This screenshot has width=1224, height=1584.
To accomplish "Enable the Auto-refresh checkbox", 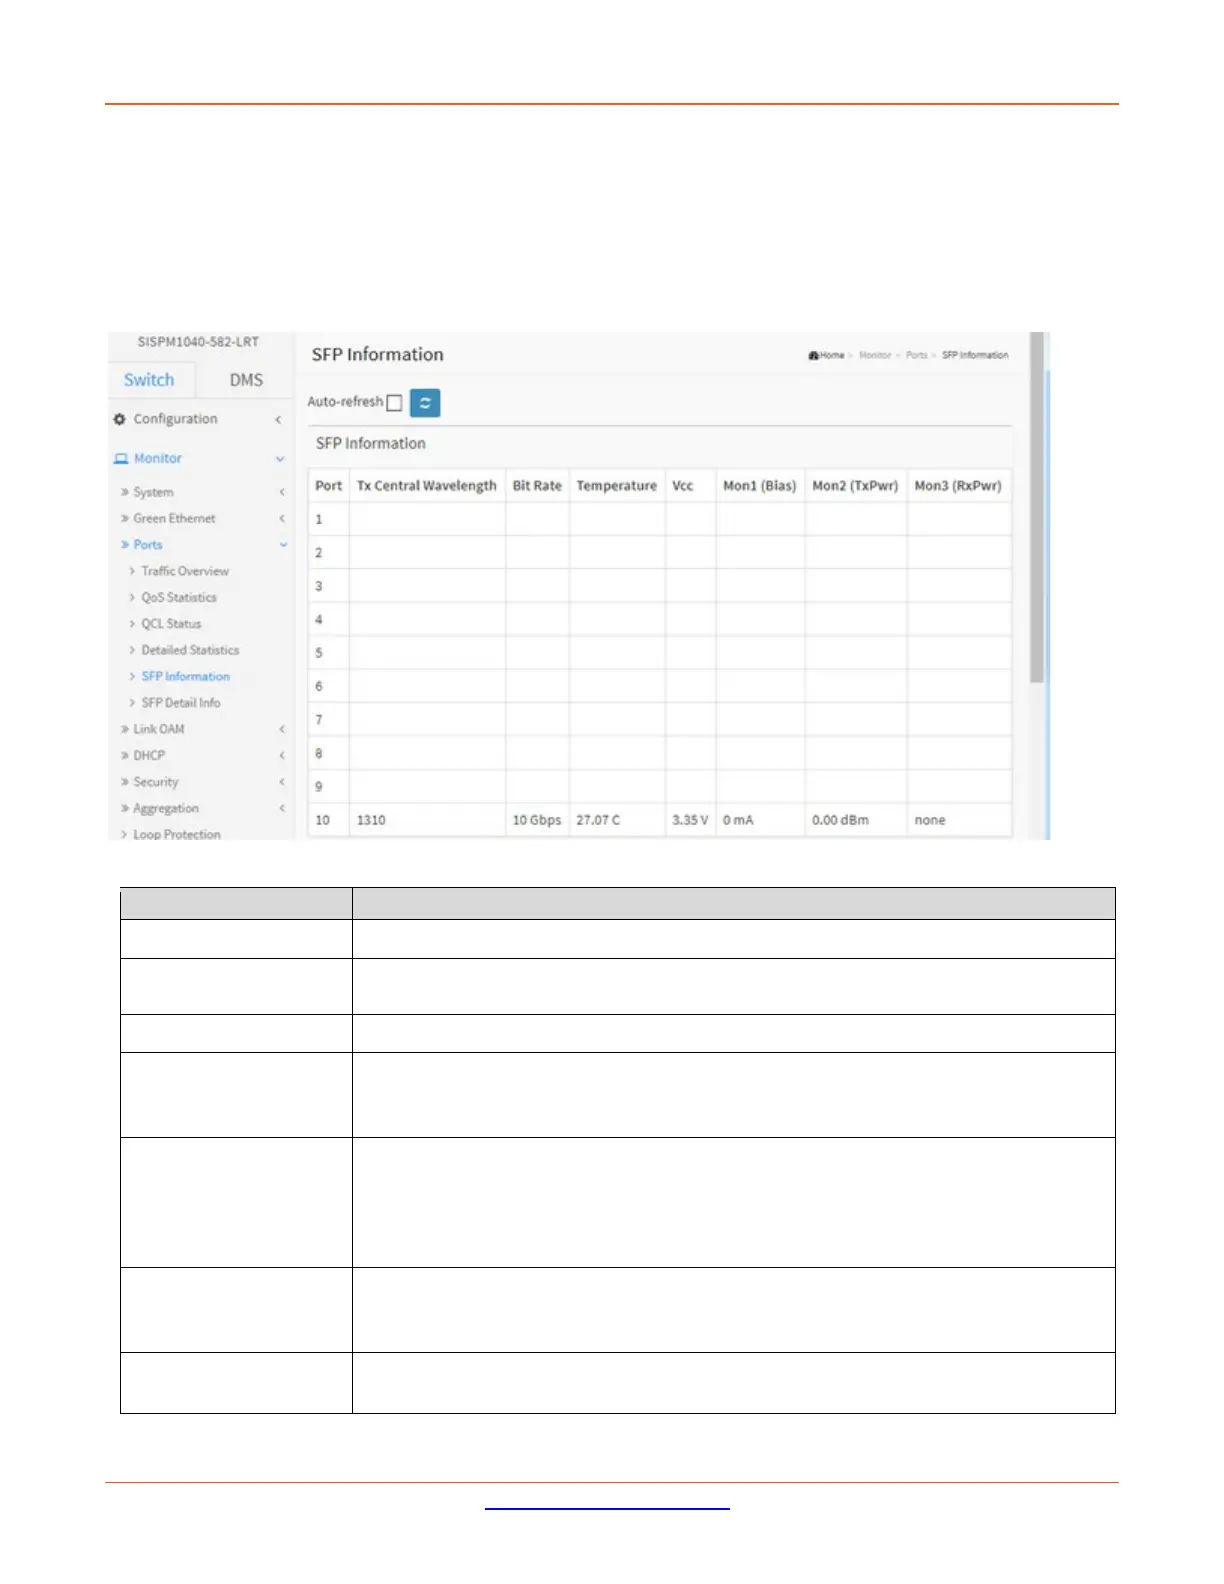I will (394, 403).
